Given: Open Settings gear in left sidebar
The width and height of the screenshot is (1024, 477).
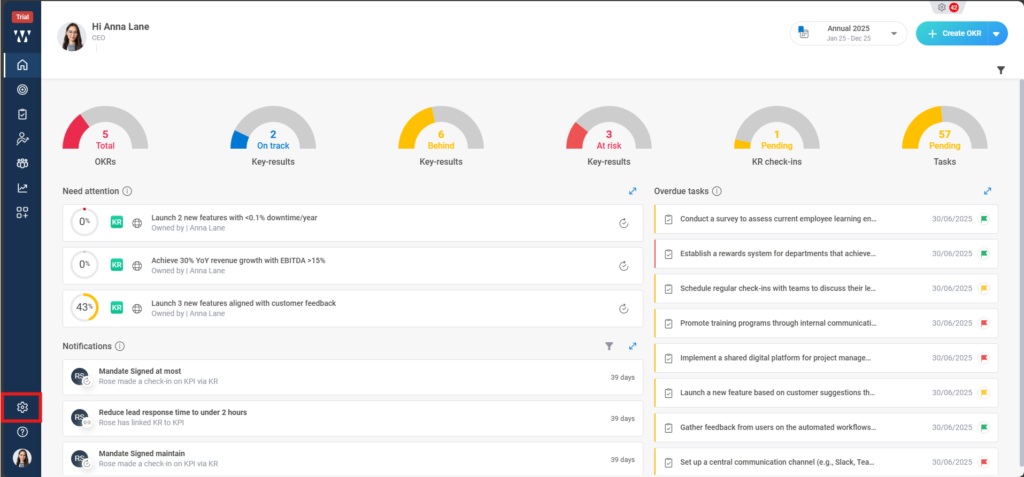Looking at the screenshot, I should (22, 408).
